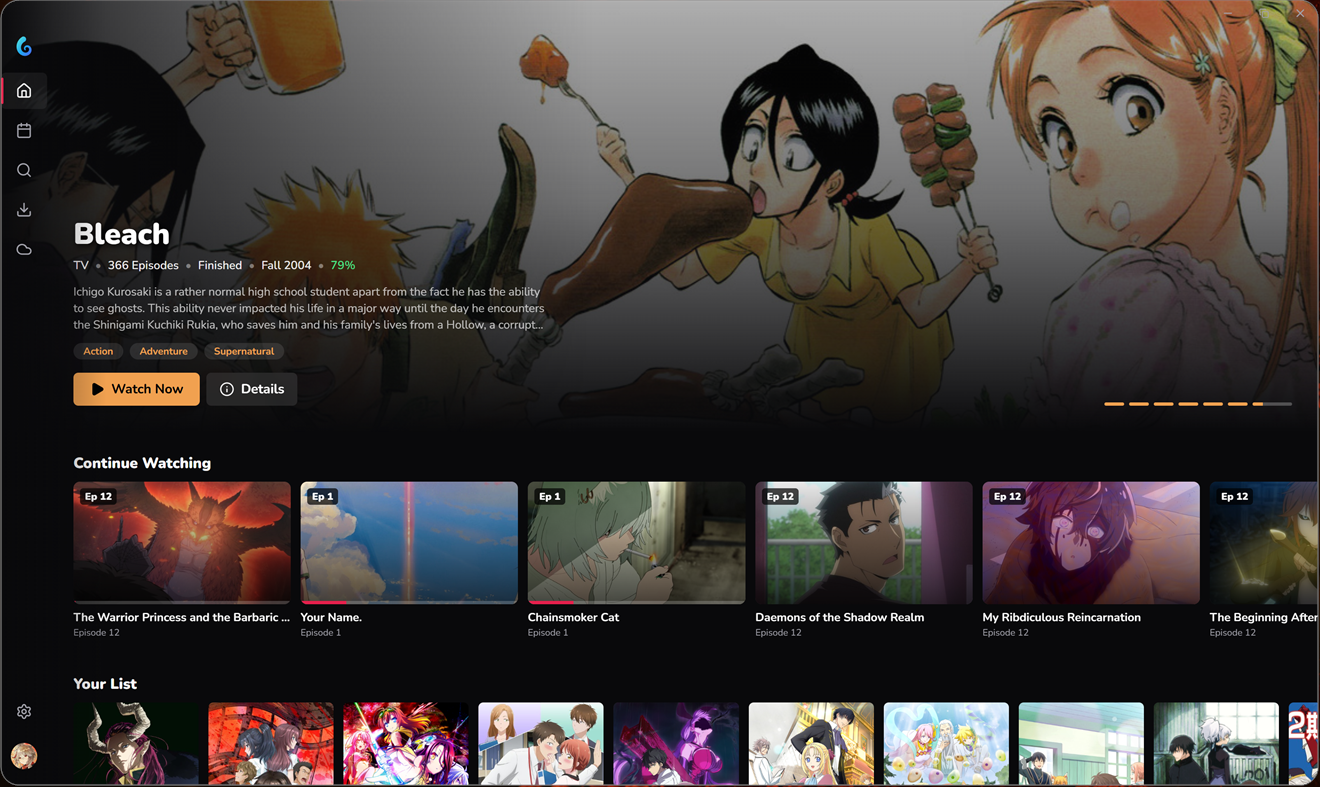Image resolution: width=1320 pixels, height=787 pixels.
Task: Open the search icon in sidebar
Action: point(24,170)
